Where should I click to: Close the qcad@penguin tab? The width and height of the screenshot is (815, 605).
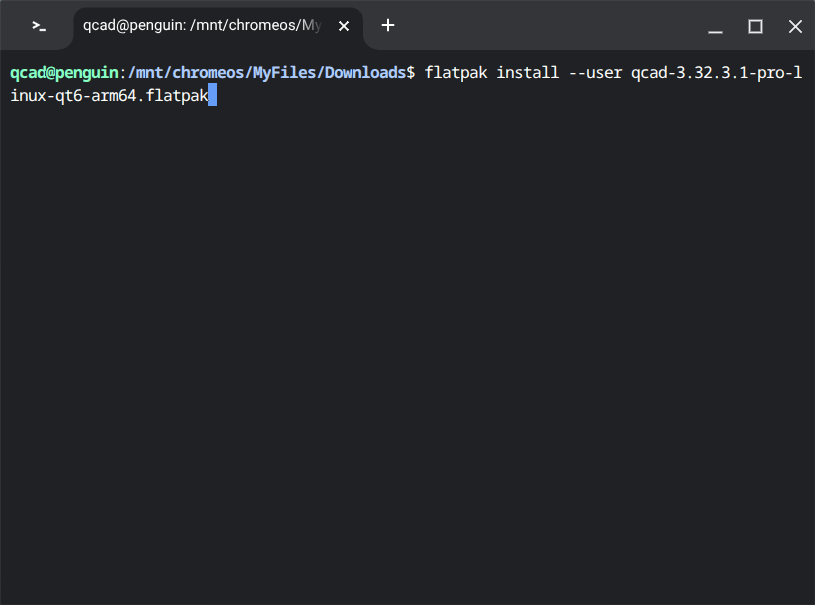(x=344, y=26)
